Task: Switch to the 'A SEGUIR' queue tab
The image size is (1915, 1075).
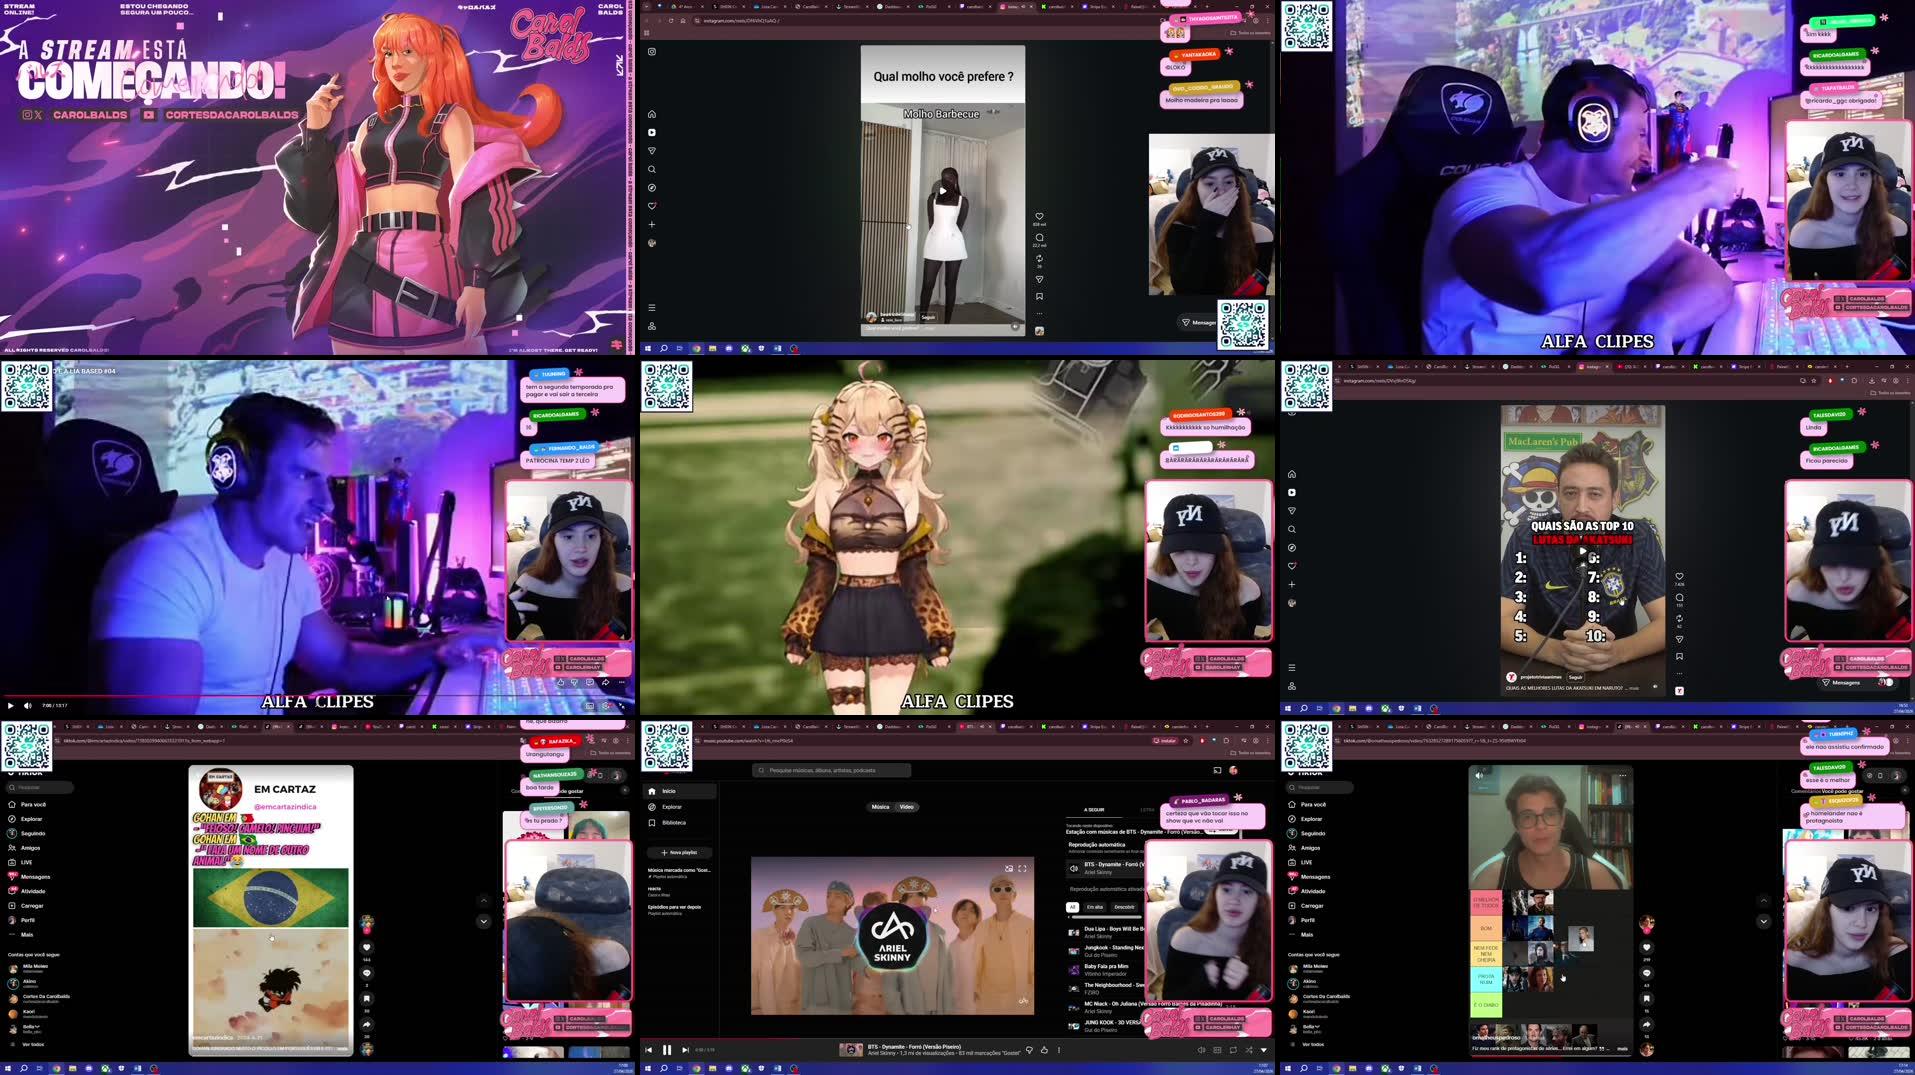Action: coord(1094,810)
